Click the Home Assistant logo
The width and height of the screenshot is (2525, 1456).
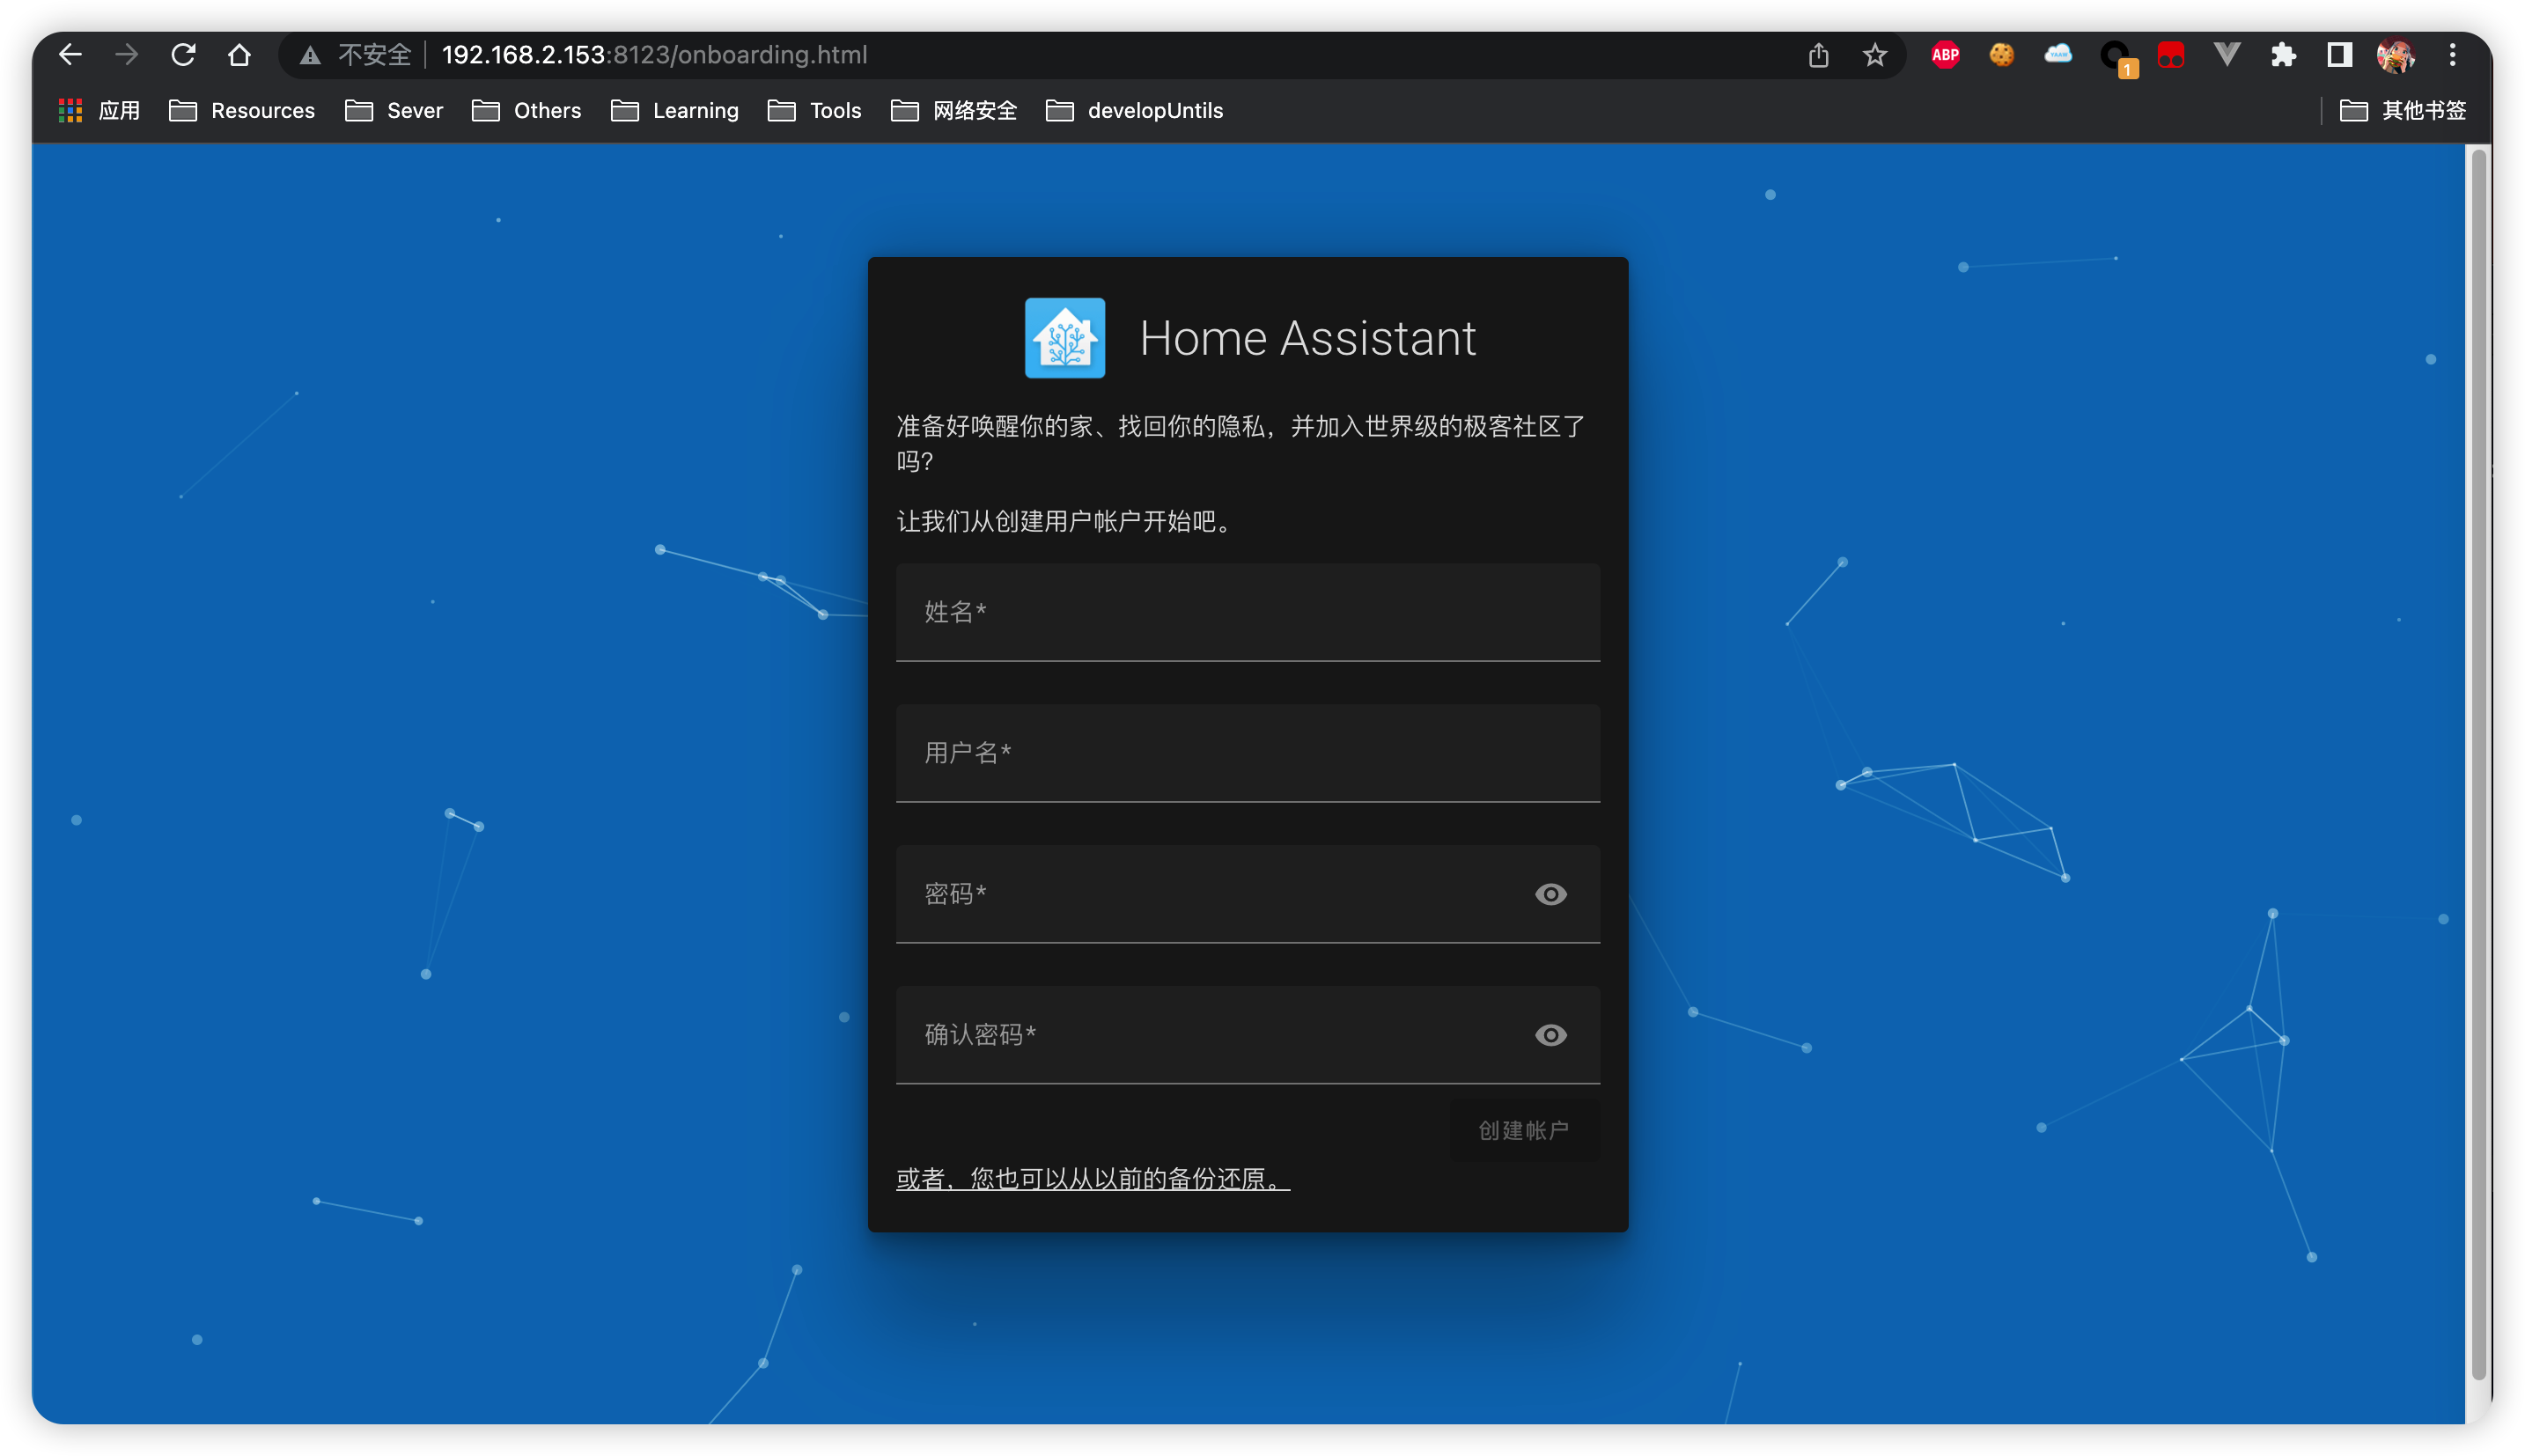click(1065, 338)
